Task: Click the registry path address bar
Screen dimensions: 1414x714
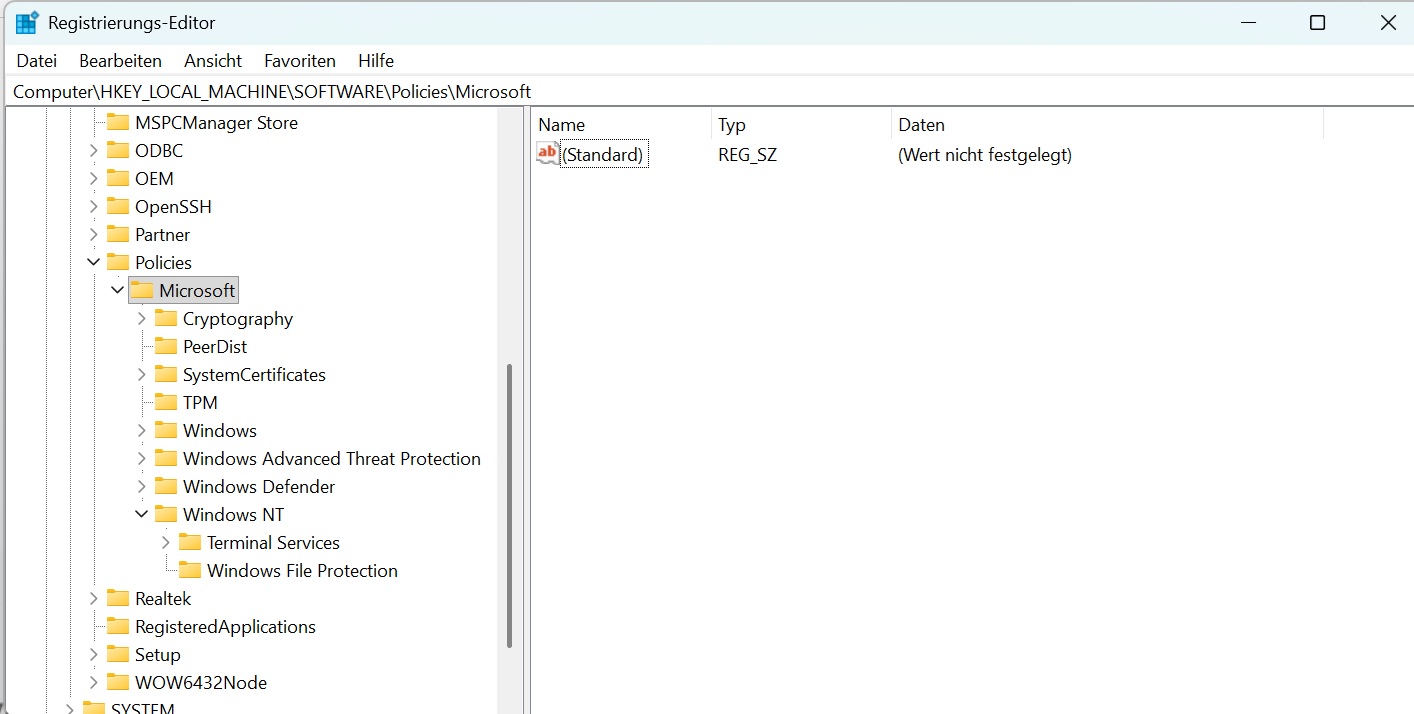Action: (700, 92)
